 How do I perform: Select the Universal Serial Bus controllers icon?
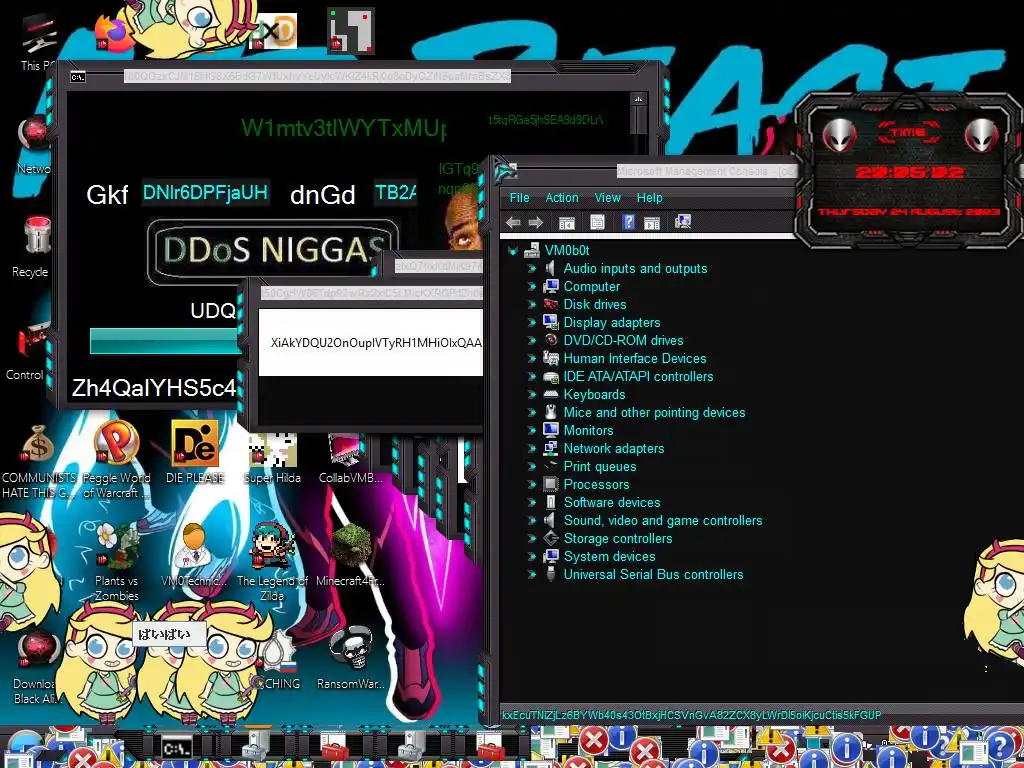(551, 575)
